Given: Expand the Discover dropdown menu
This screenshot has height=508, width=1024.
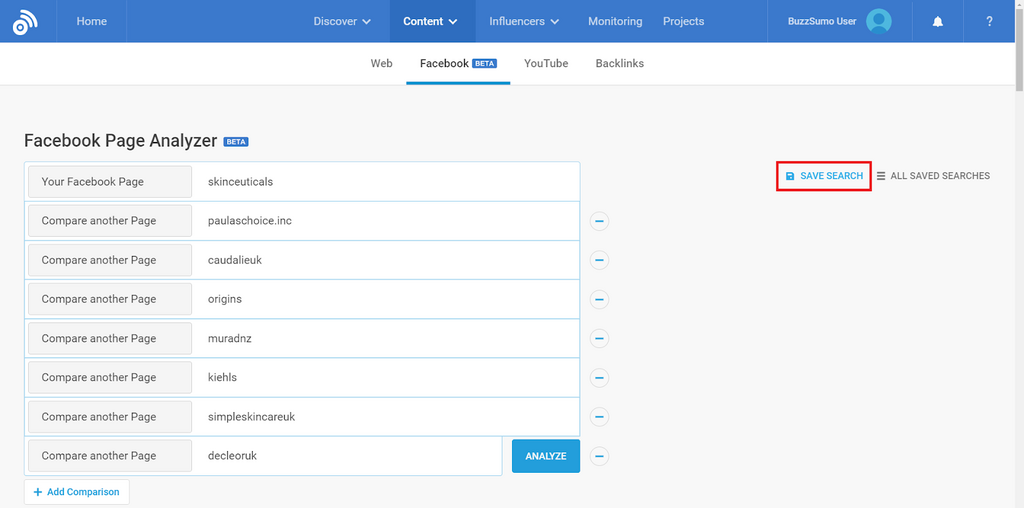Looking at the screenshot, I should (x=342, y=21).
